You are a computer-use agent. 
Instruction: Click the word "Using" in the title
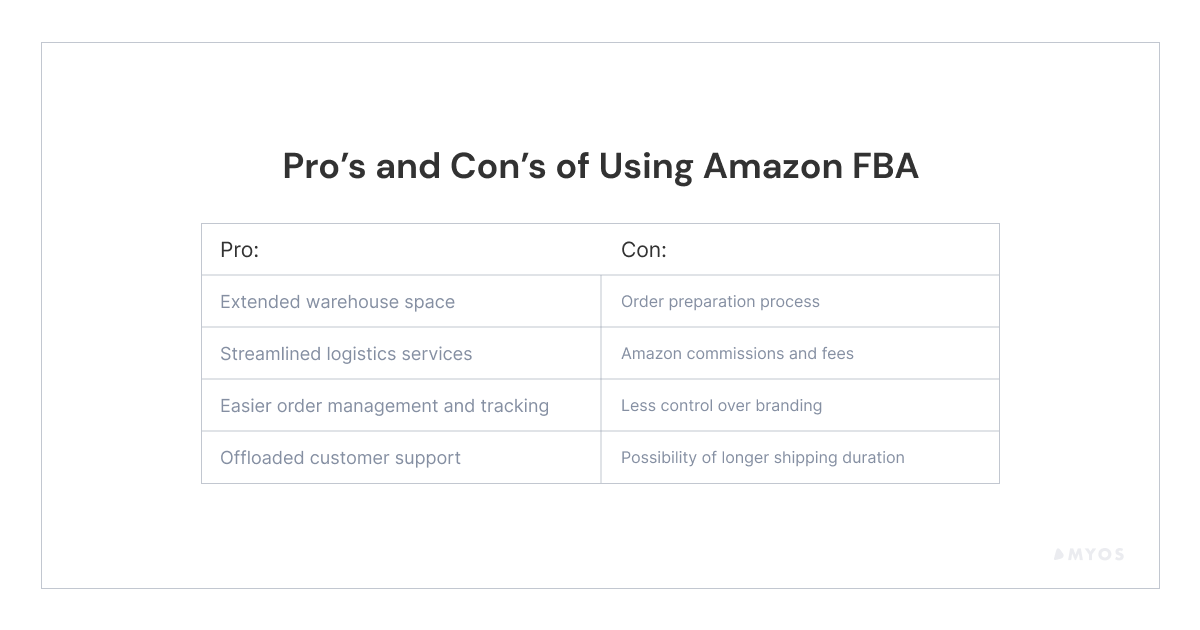pyautogui.click(x=645, y=166)
